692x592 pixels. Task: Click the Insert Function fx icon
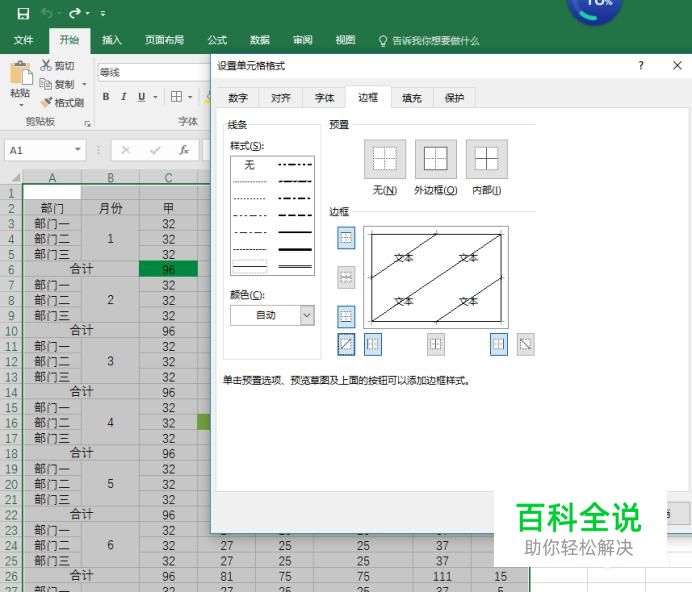(x=184, y=150)
